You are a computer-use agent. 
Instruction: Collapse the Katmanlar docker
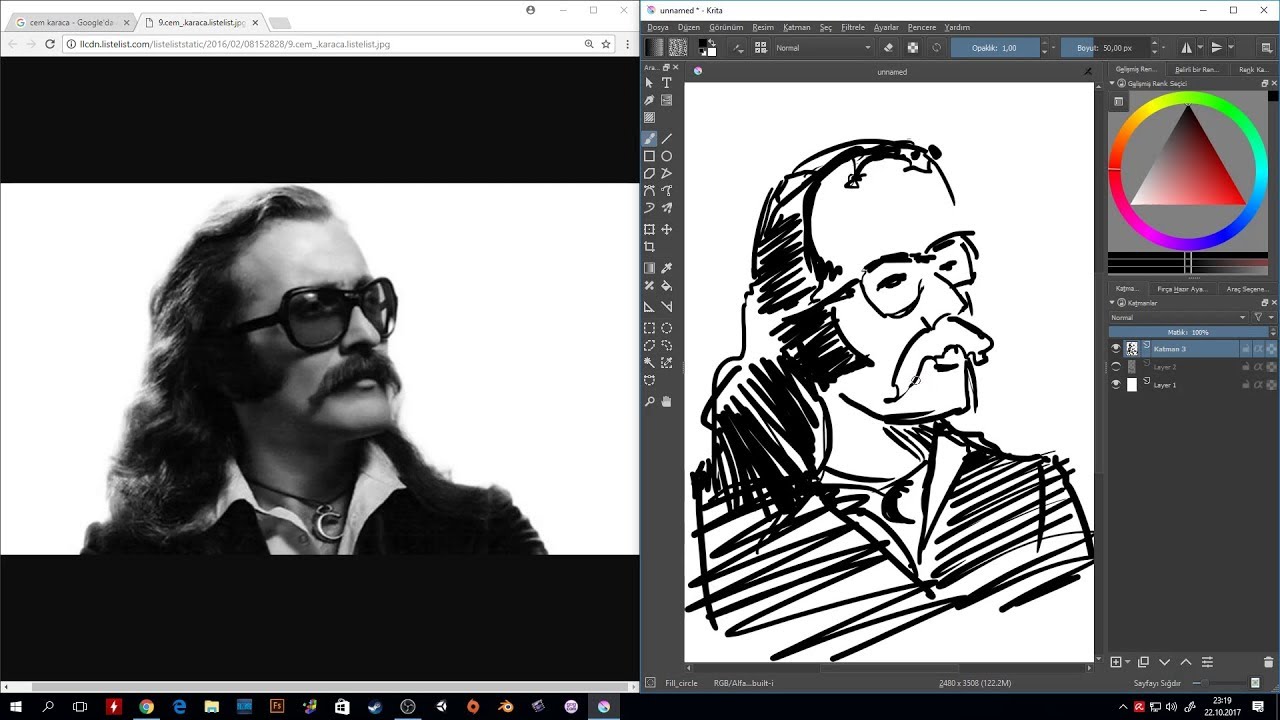click(1113, 303)
